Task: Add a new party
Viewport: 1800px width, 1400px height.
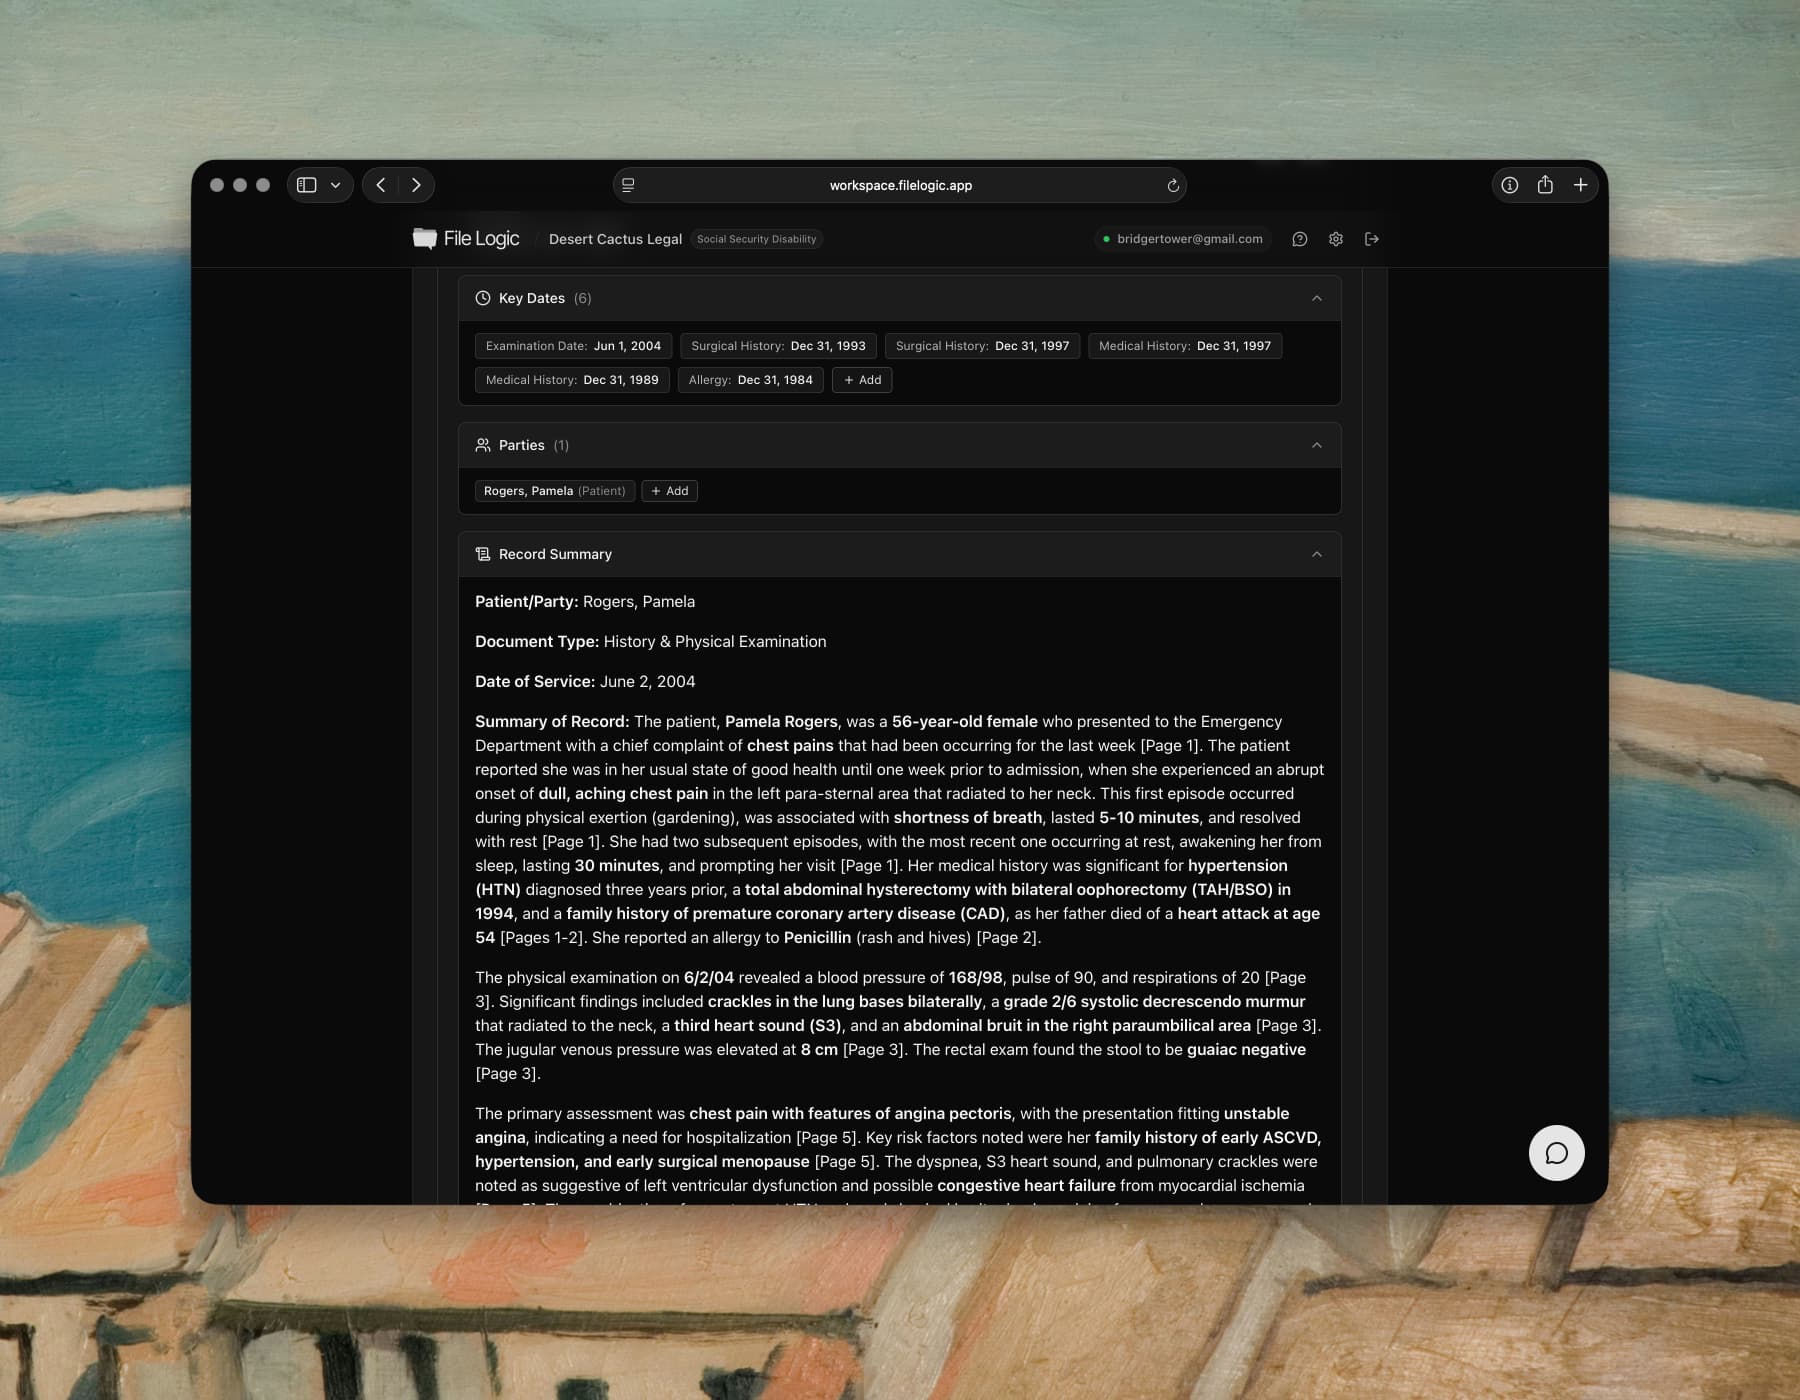Action: tap(669, 491)
